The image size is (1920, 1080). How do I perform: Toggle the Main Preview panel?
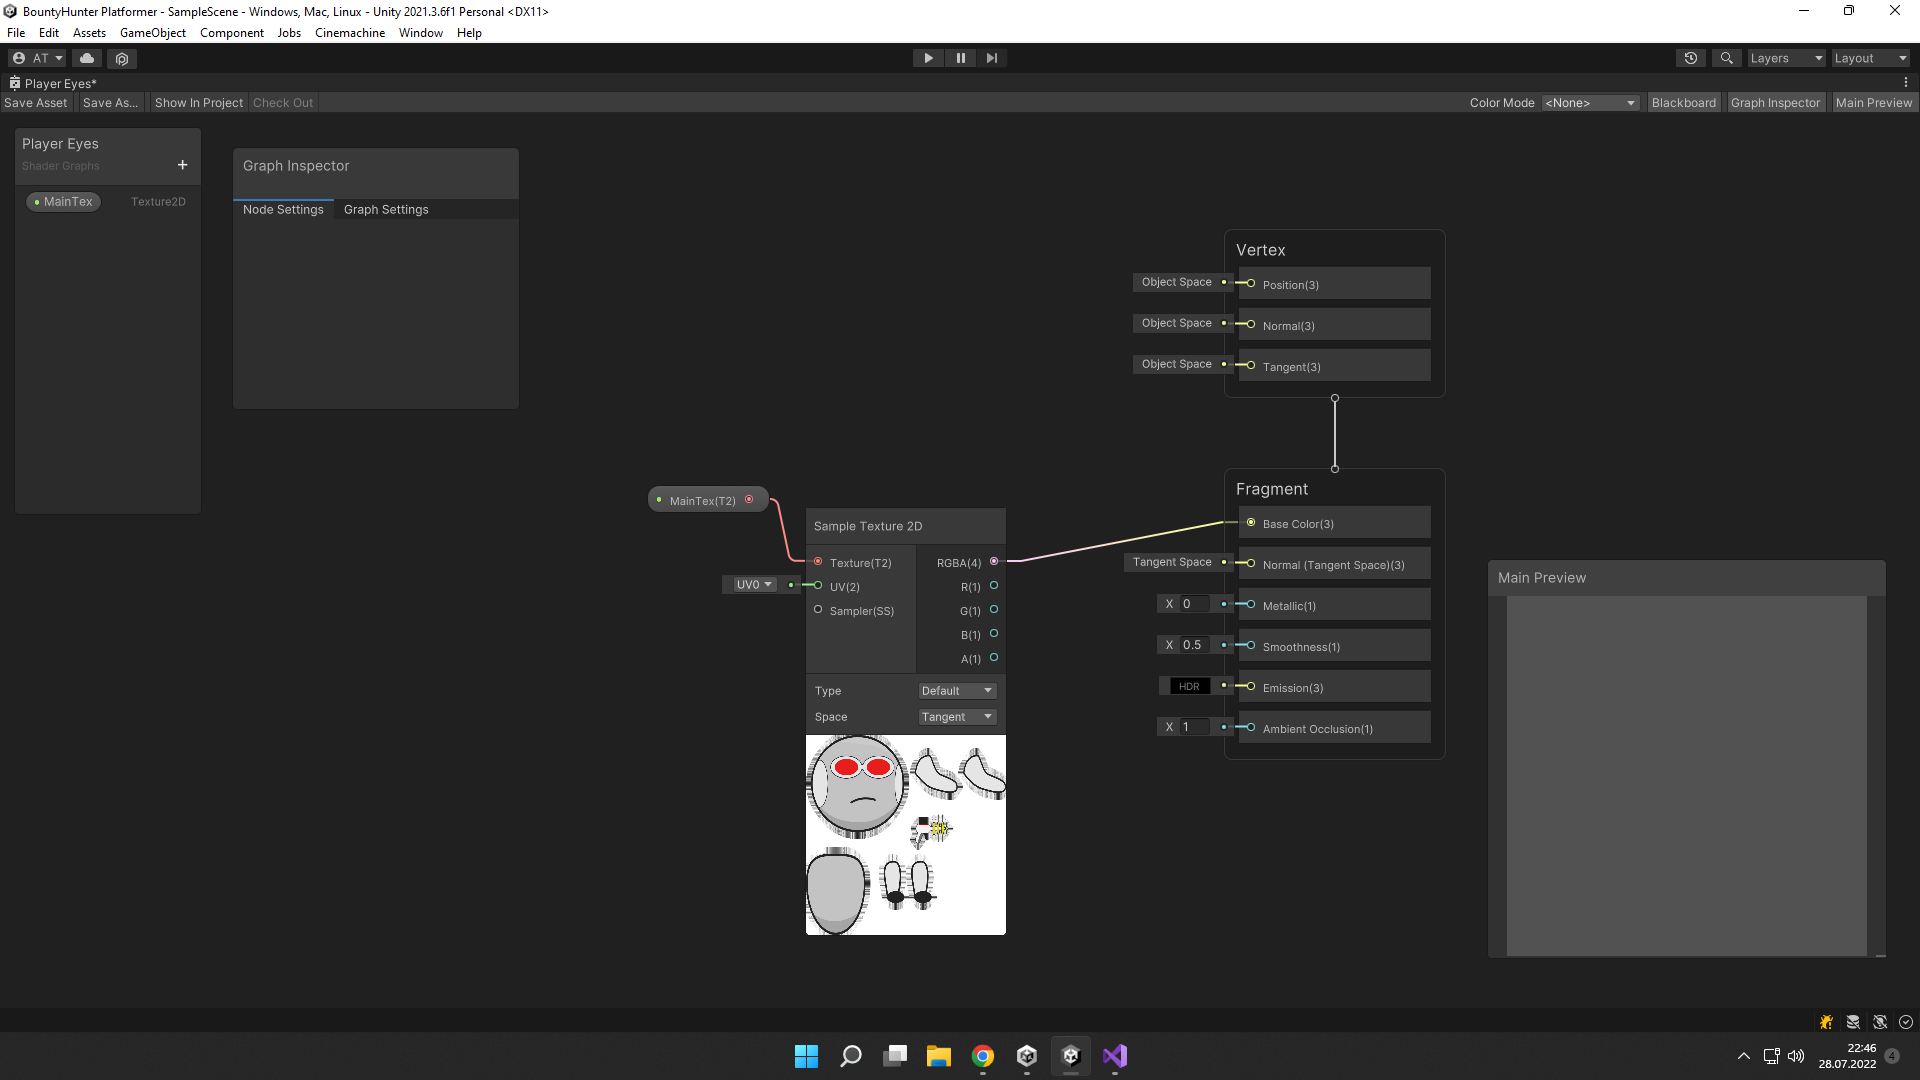1874,102
